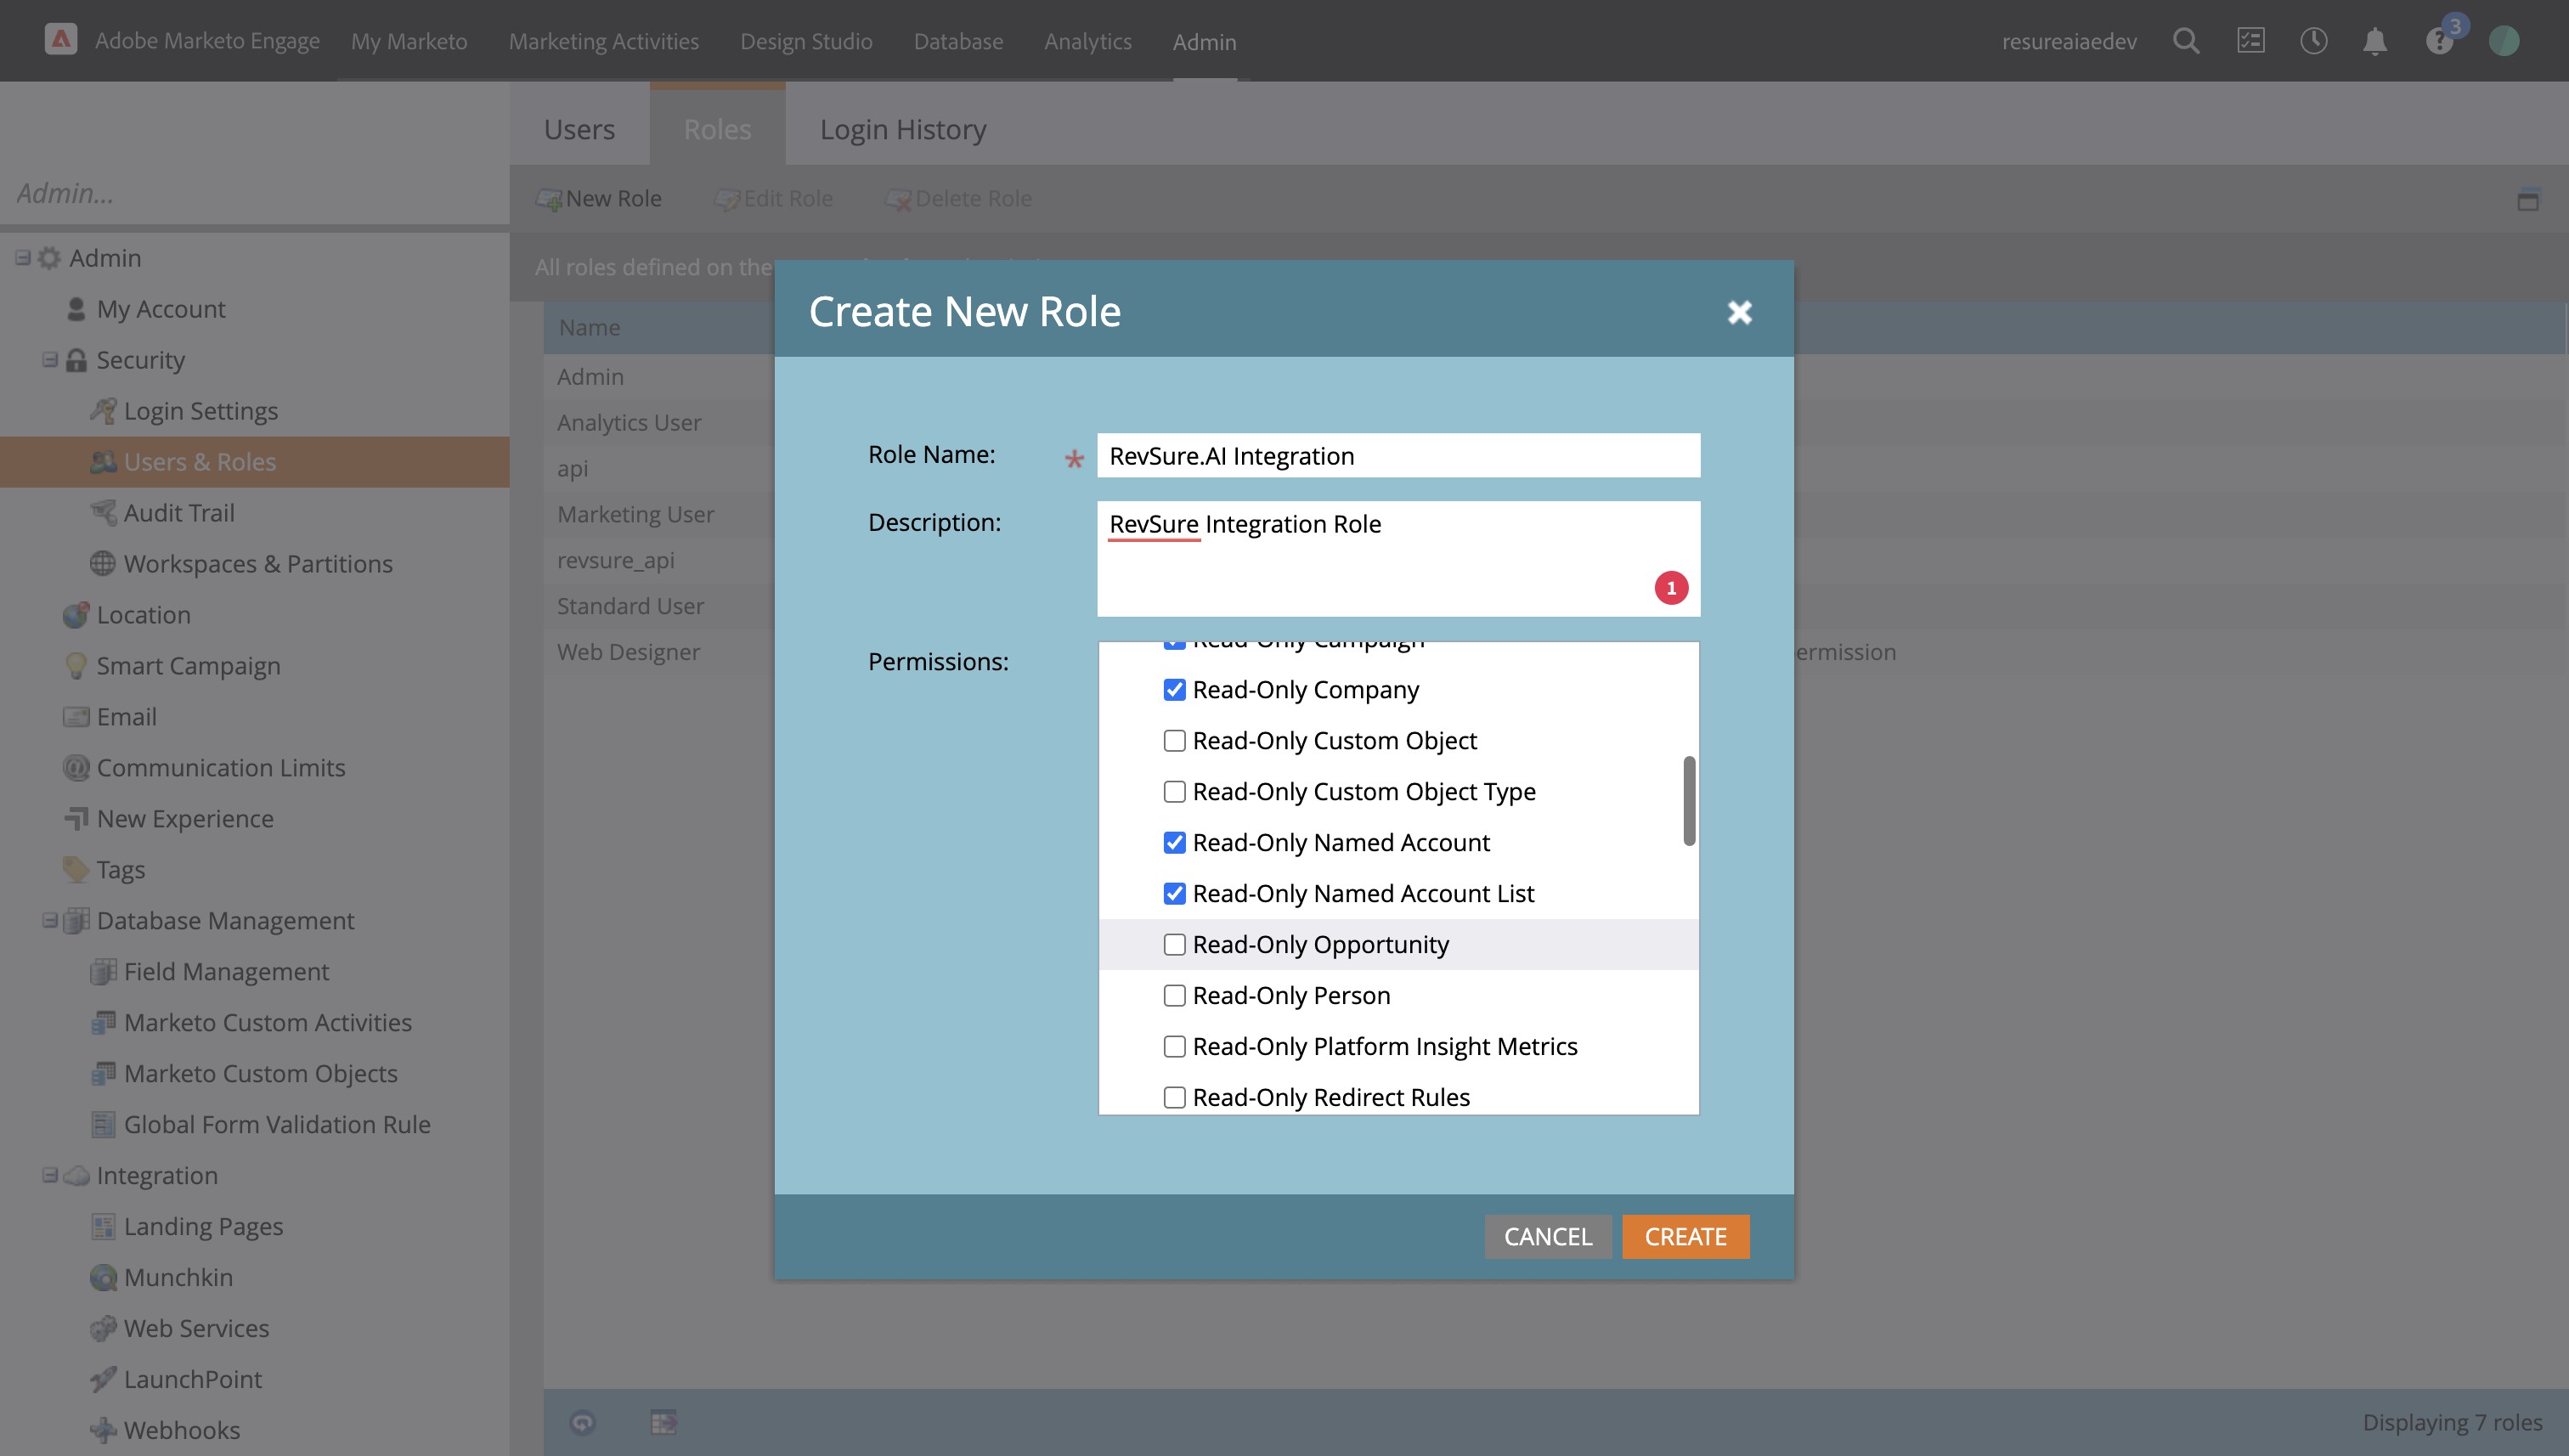Collapse the Security tree node
This screenshot has width=2569, height=1456.
click(x=50, y=360)
